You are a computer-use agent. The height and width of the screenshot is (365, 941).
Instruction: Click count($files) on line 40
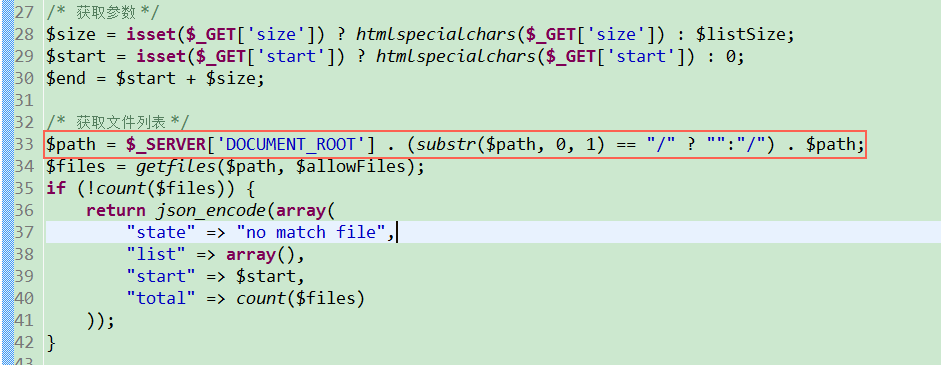pos(301,298)
